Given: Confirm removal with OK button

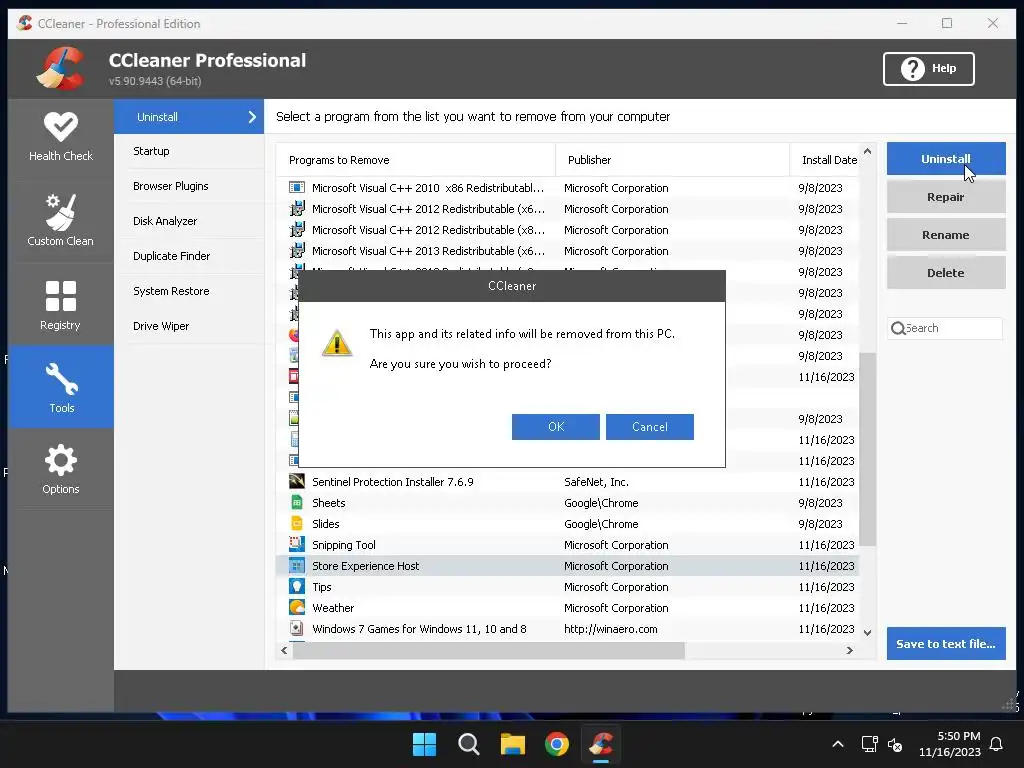Looking at the screenshot, I should coord(556,426).
